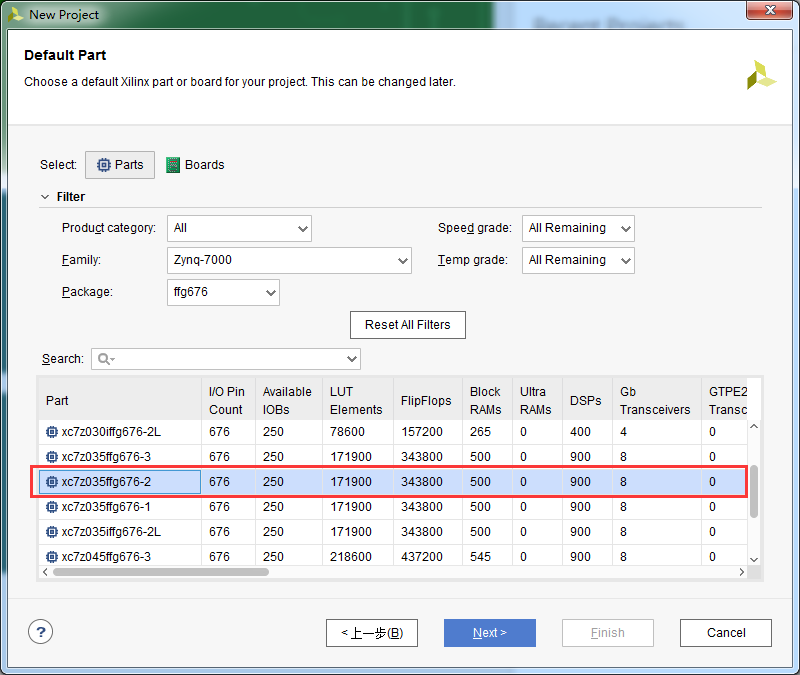Sort by the Part column header
Screen dimensions: 800x675
[120, 401]
